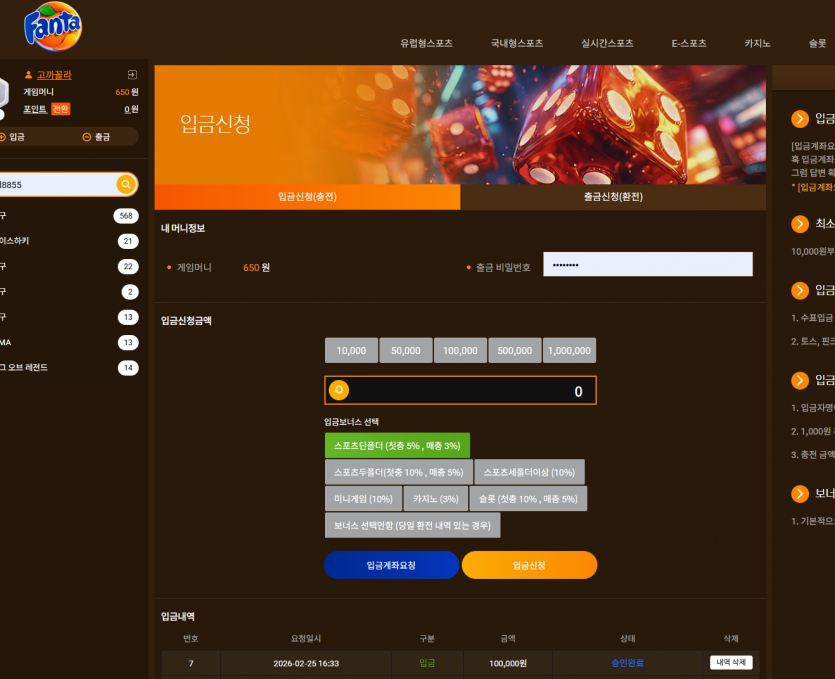Open 아이스하키 category with 21 count
This screenshot has height=679, width=835.
(69, 241)
